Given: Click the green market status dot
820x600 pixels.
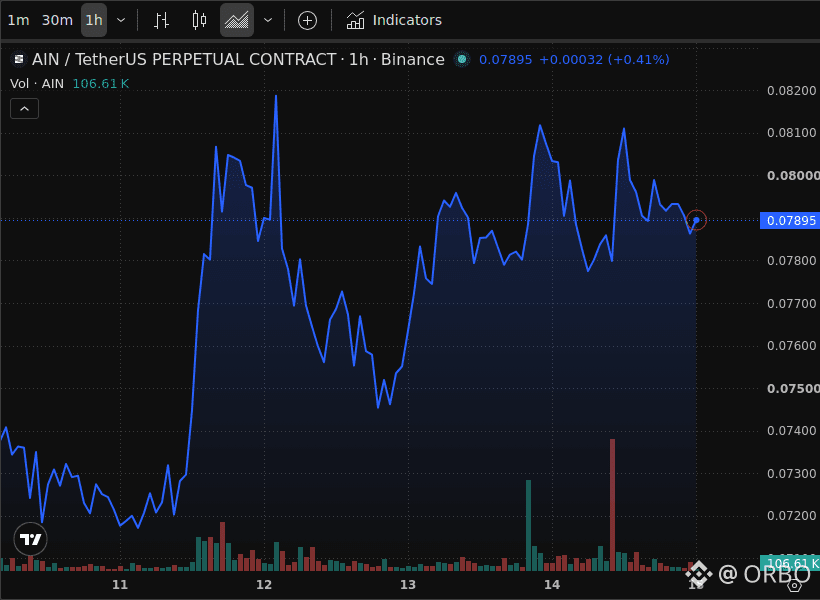Looking at the screenshot, I should coord(462,60).
